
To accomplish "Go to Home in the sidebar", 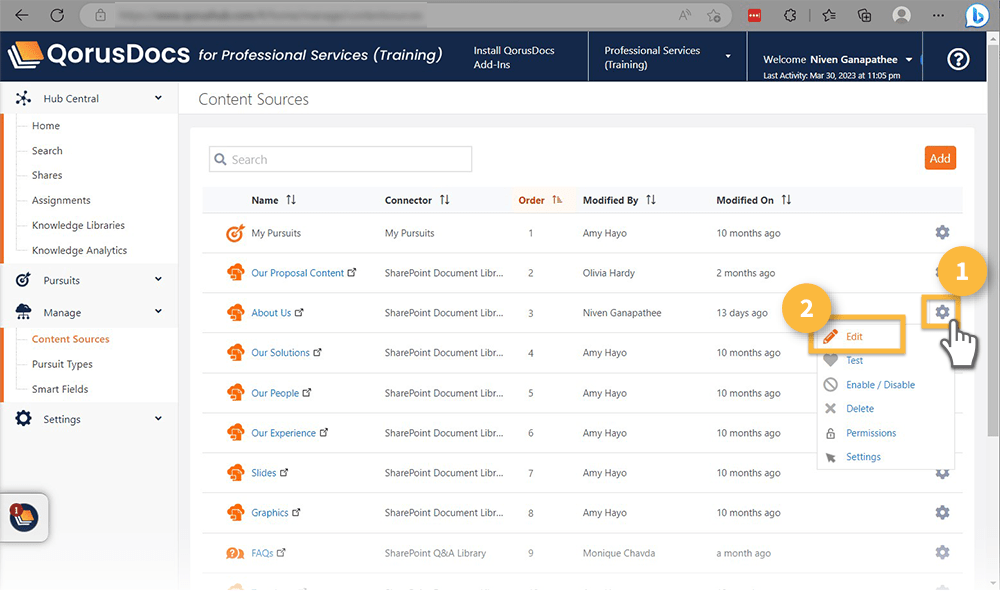I will 46,126.
